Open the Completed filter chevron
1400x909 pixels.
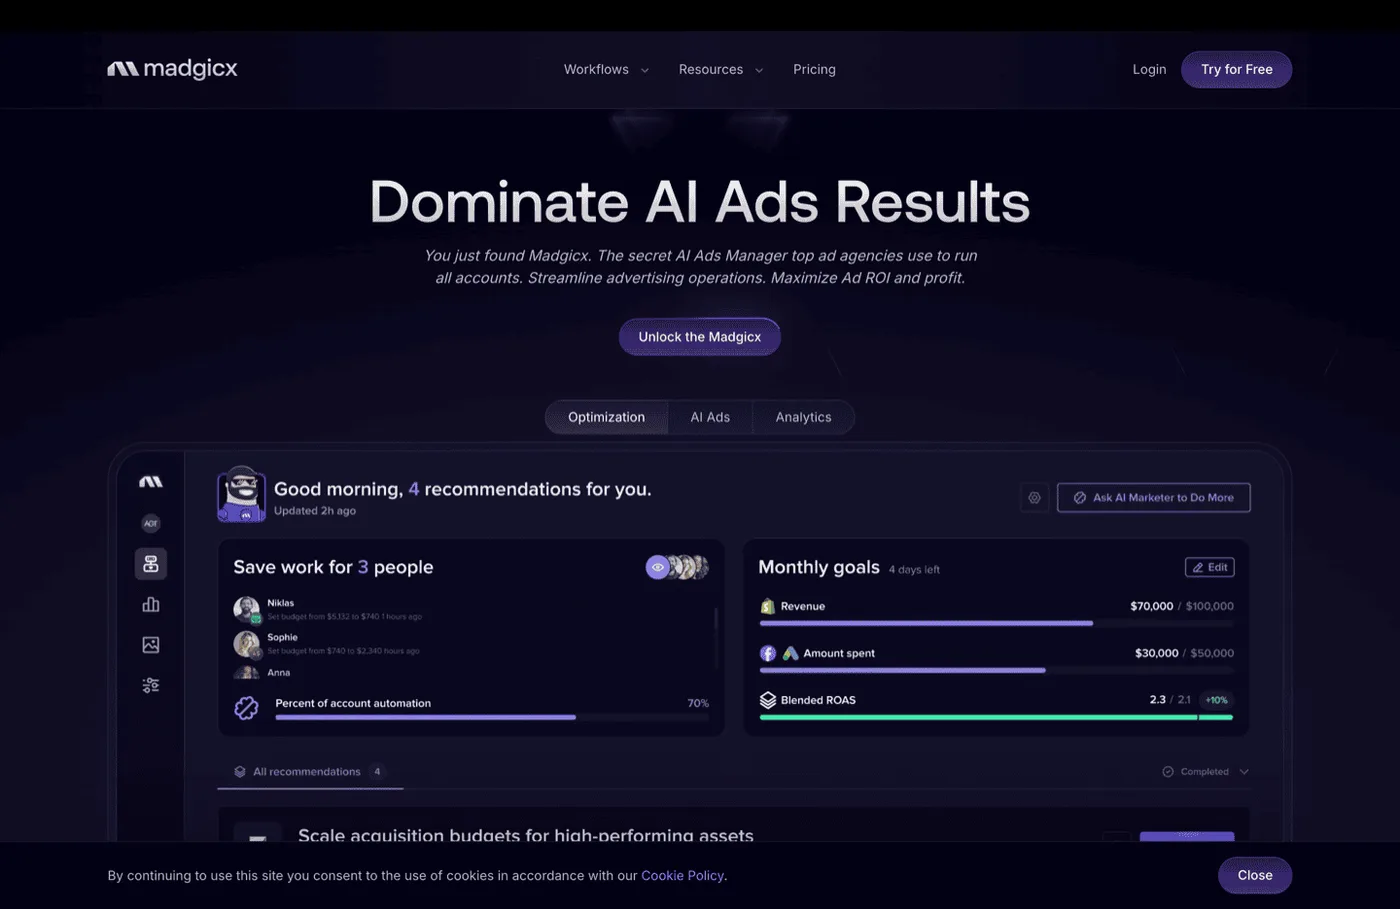click(x=1244, y=771)
